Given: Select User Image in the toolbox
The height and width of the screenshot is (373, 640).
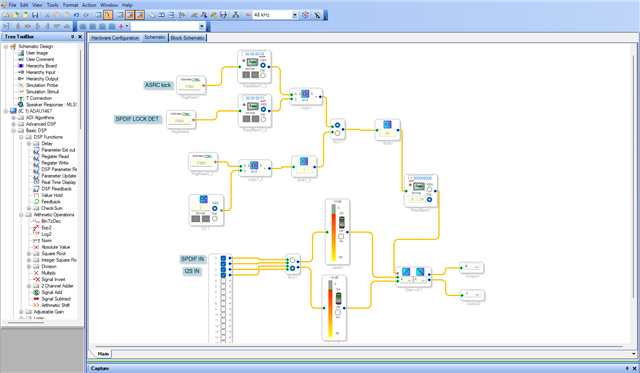Looking at the screenshot, I should tap(37, 53).
